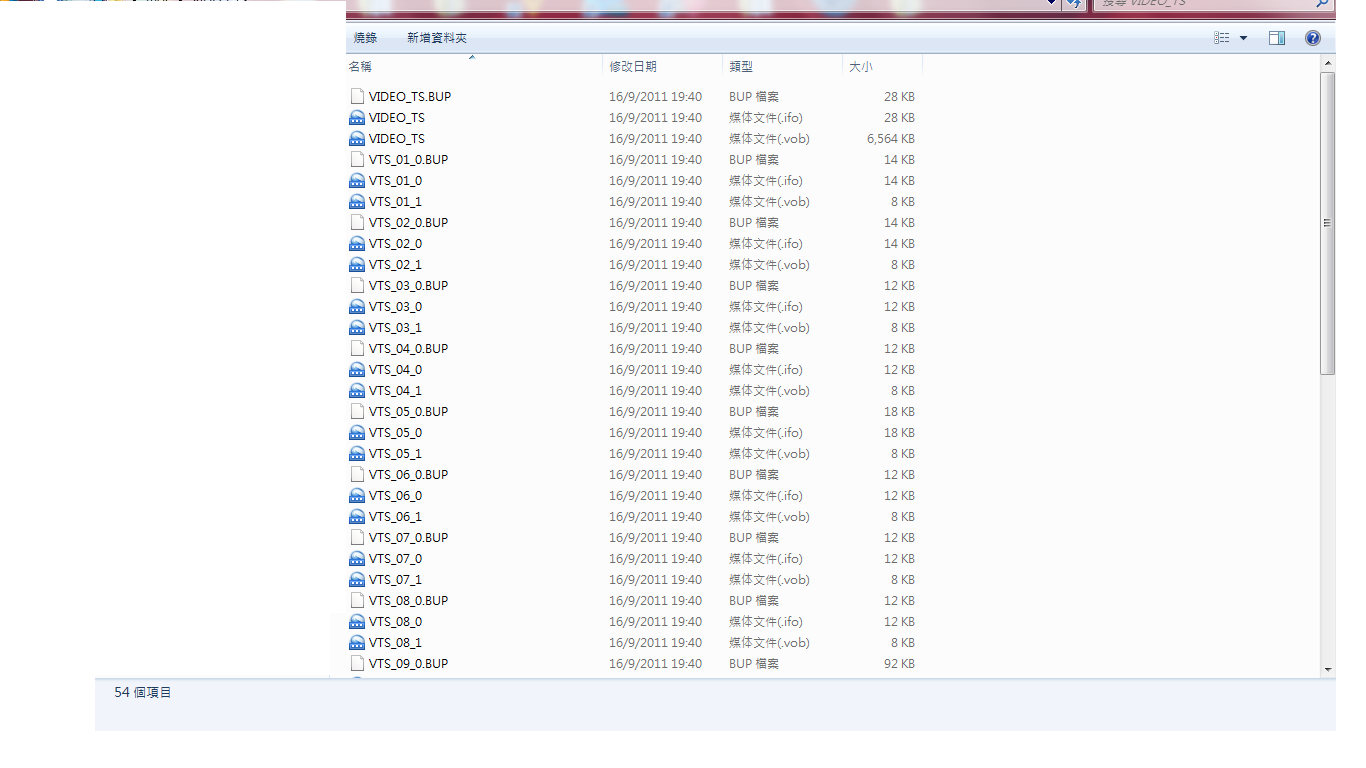Sort by the 類型 column header

(x=741, y=66)
